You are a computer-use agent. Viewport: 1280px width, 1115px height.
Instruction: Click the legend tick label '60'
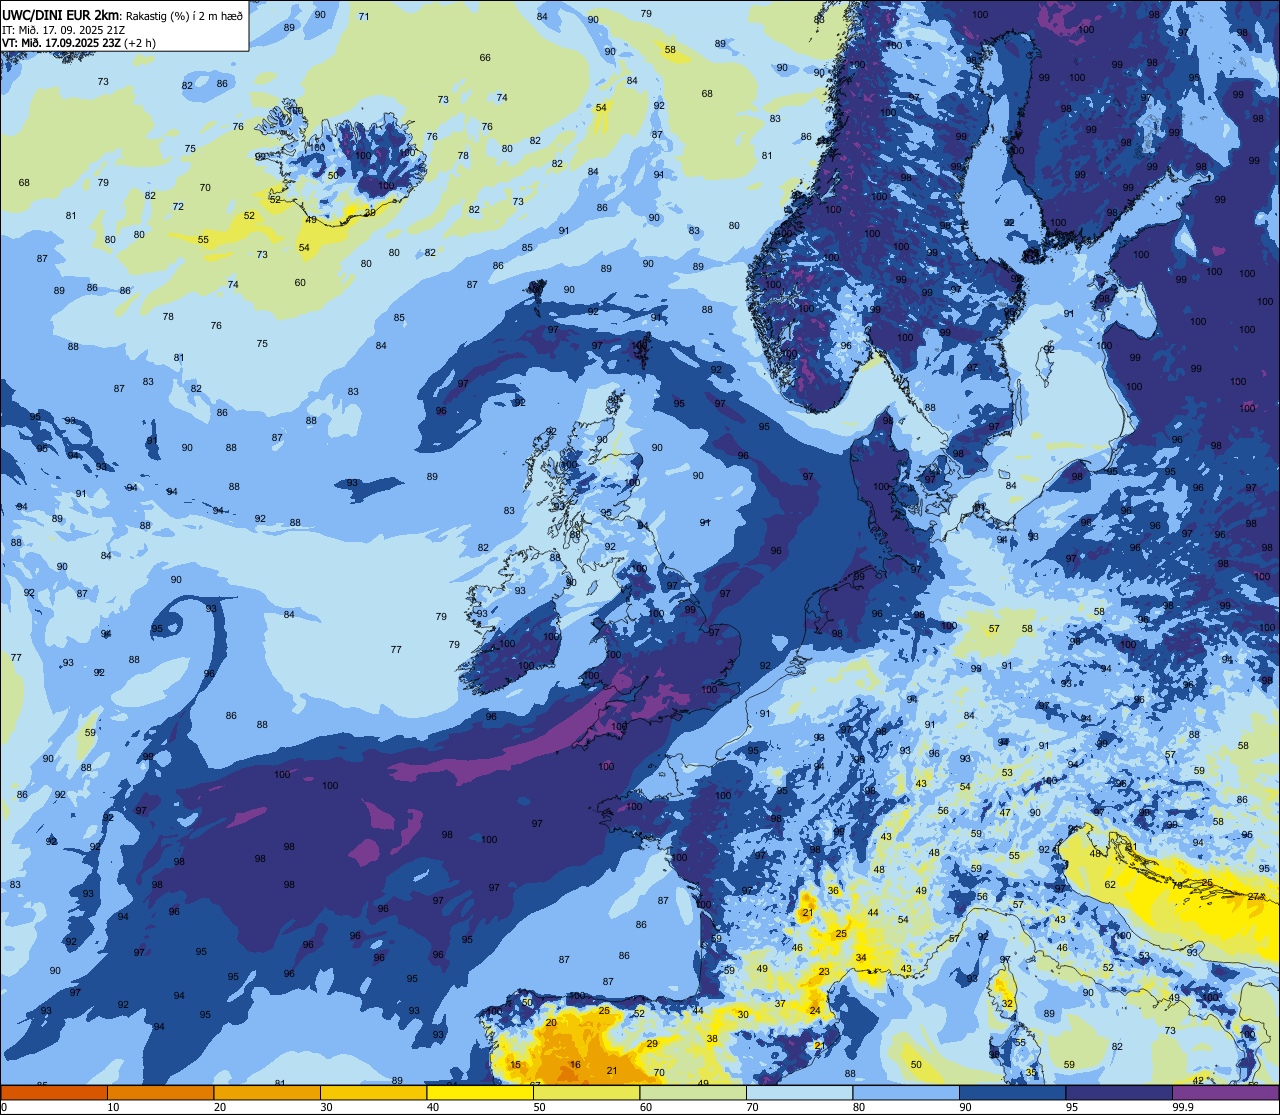[646, 1107]
